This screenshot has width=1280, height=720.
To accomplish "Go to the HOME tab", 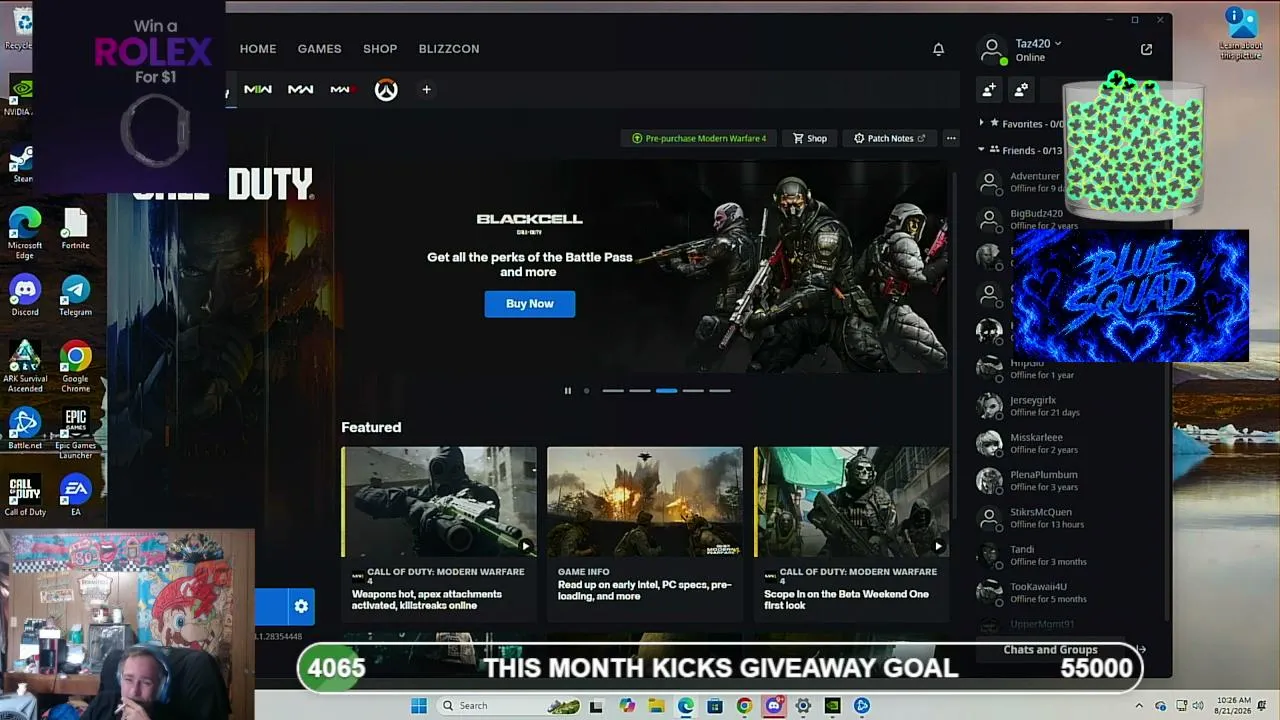I will [258, 49].
